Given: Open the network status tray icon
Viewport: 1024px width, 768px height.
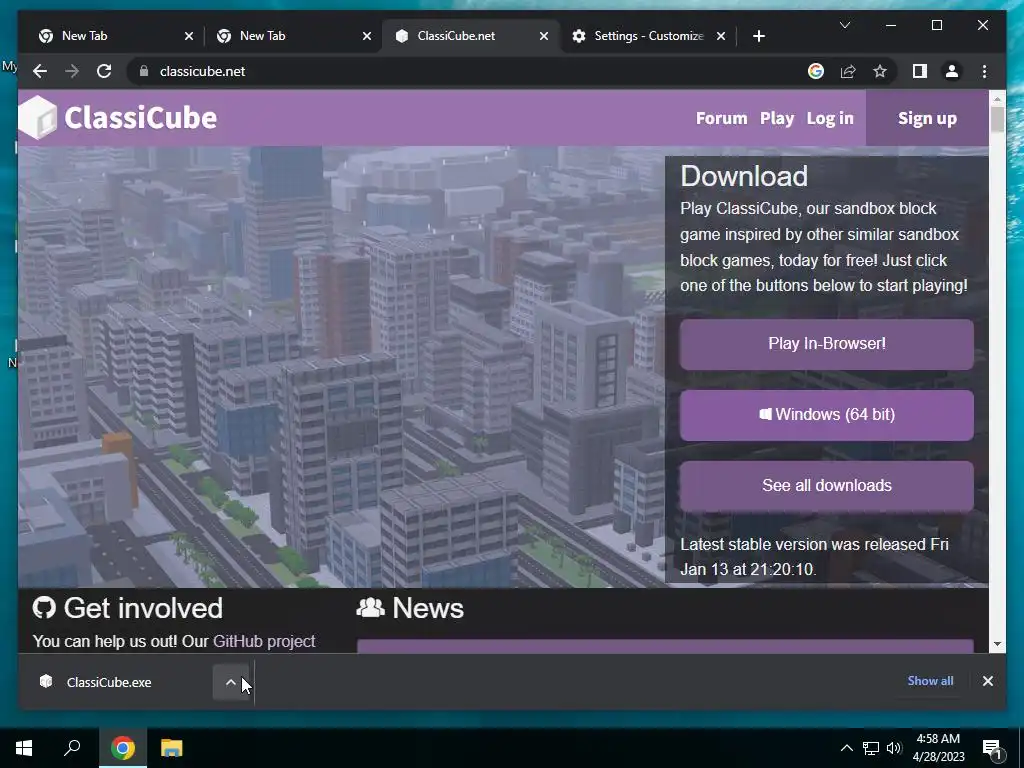Looking at the screenshot, I should (871, 748).
